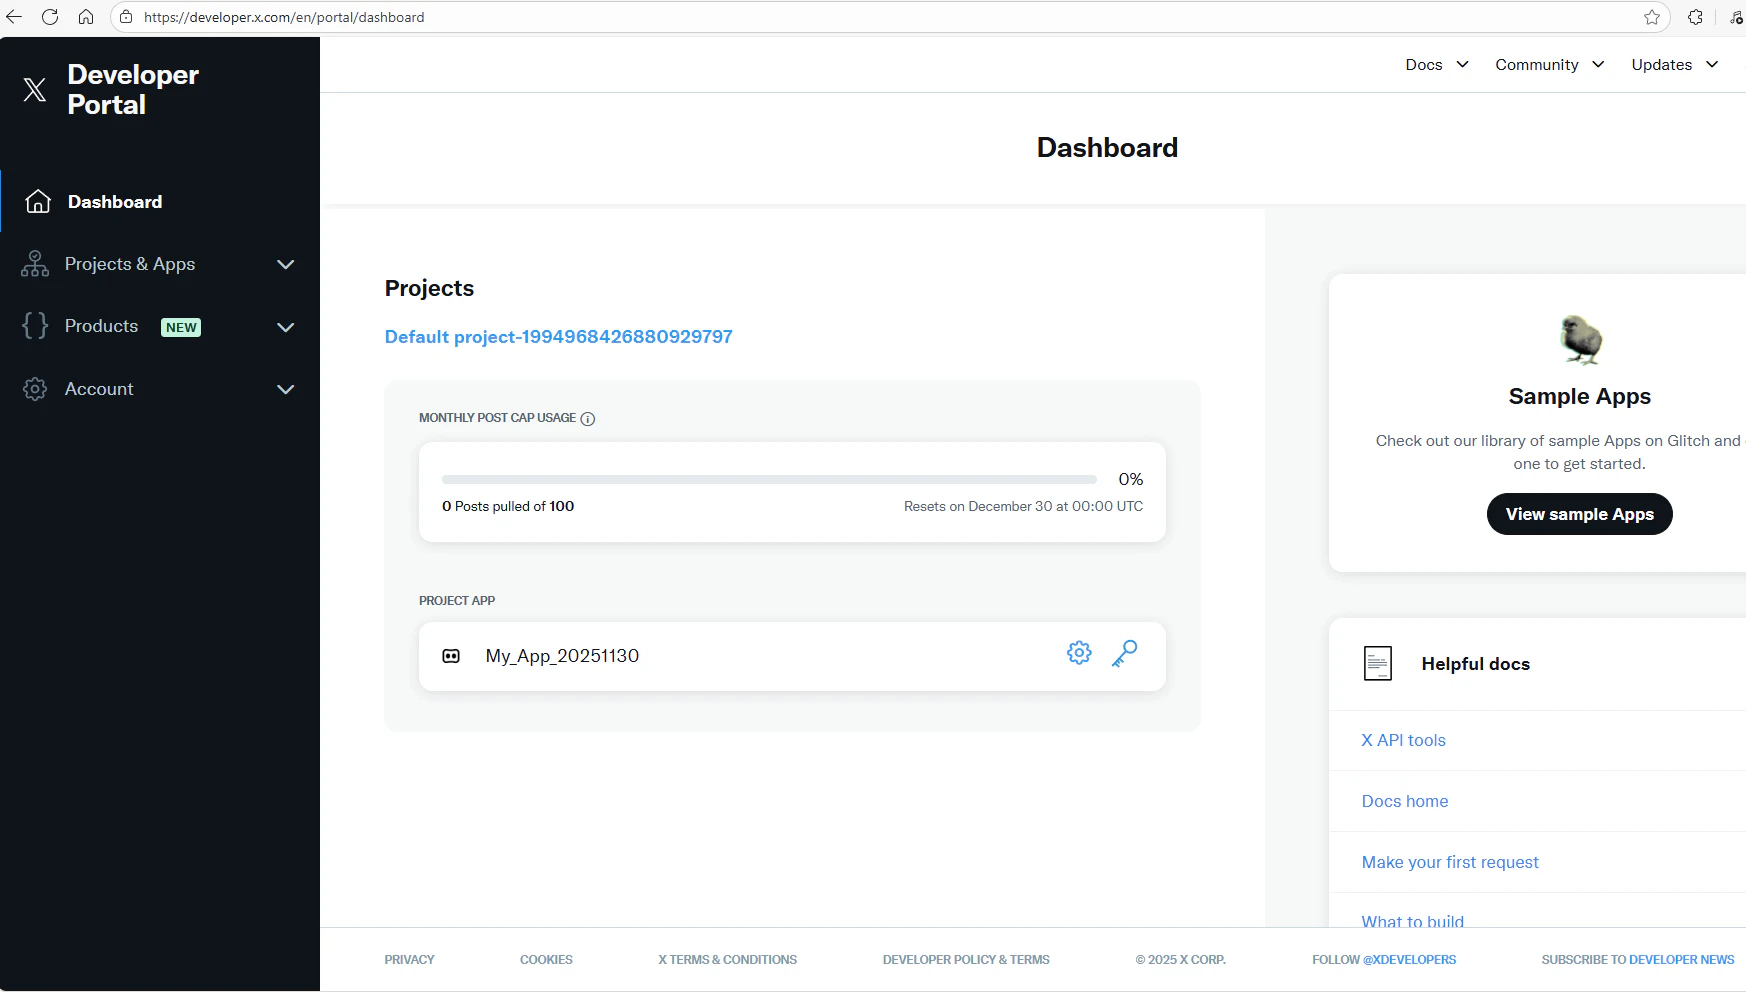Click info icon next to Monthly Post Cap Usage
1746x992 pixels.
[x=588, y=419]
